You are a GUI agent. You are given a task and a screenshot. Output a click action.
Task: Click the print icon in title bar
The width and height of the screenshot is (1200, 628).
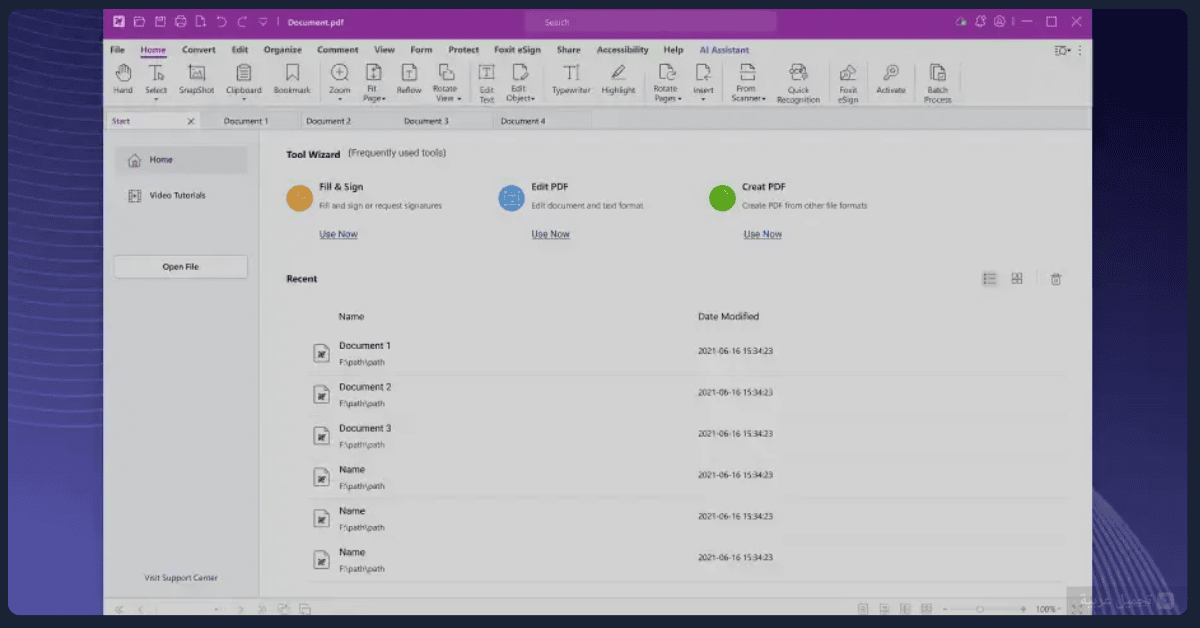180,21
